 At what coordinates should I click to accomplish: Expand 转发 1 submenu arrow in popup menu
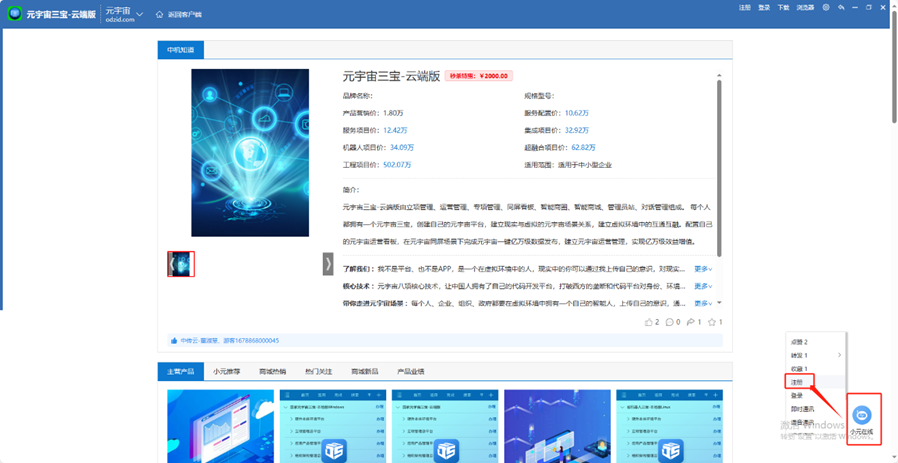pyautogui.click(x=840, y=355)
